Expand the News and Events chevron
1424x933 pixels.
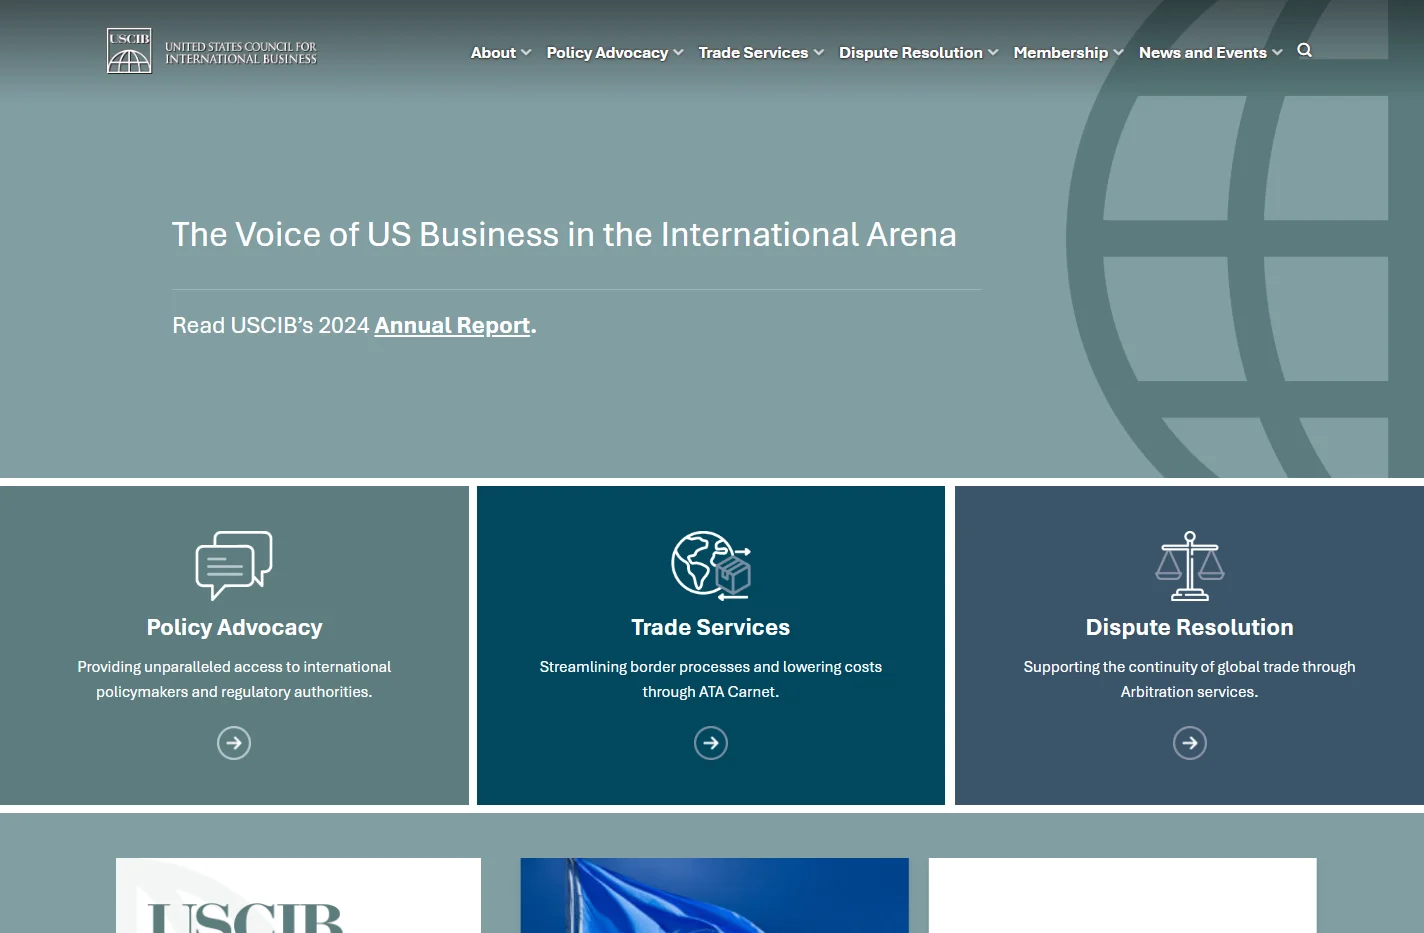point(1277,53)
